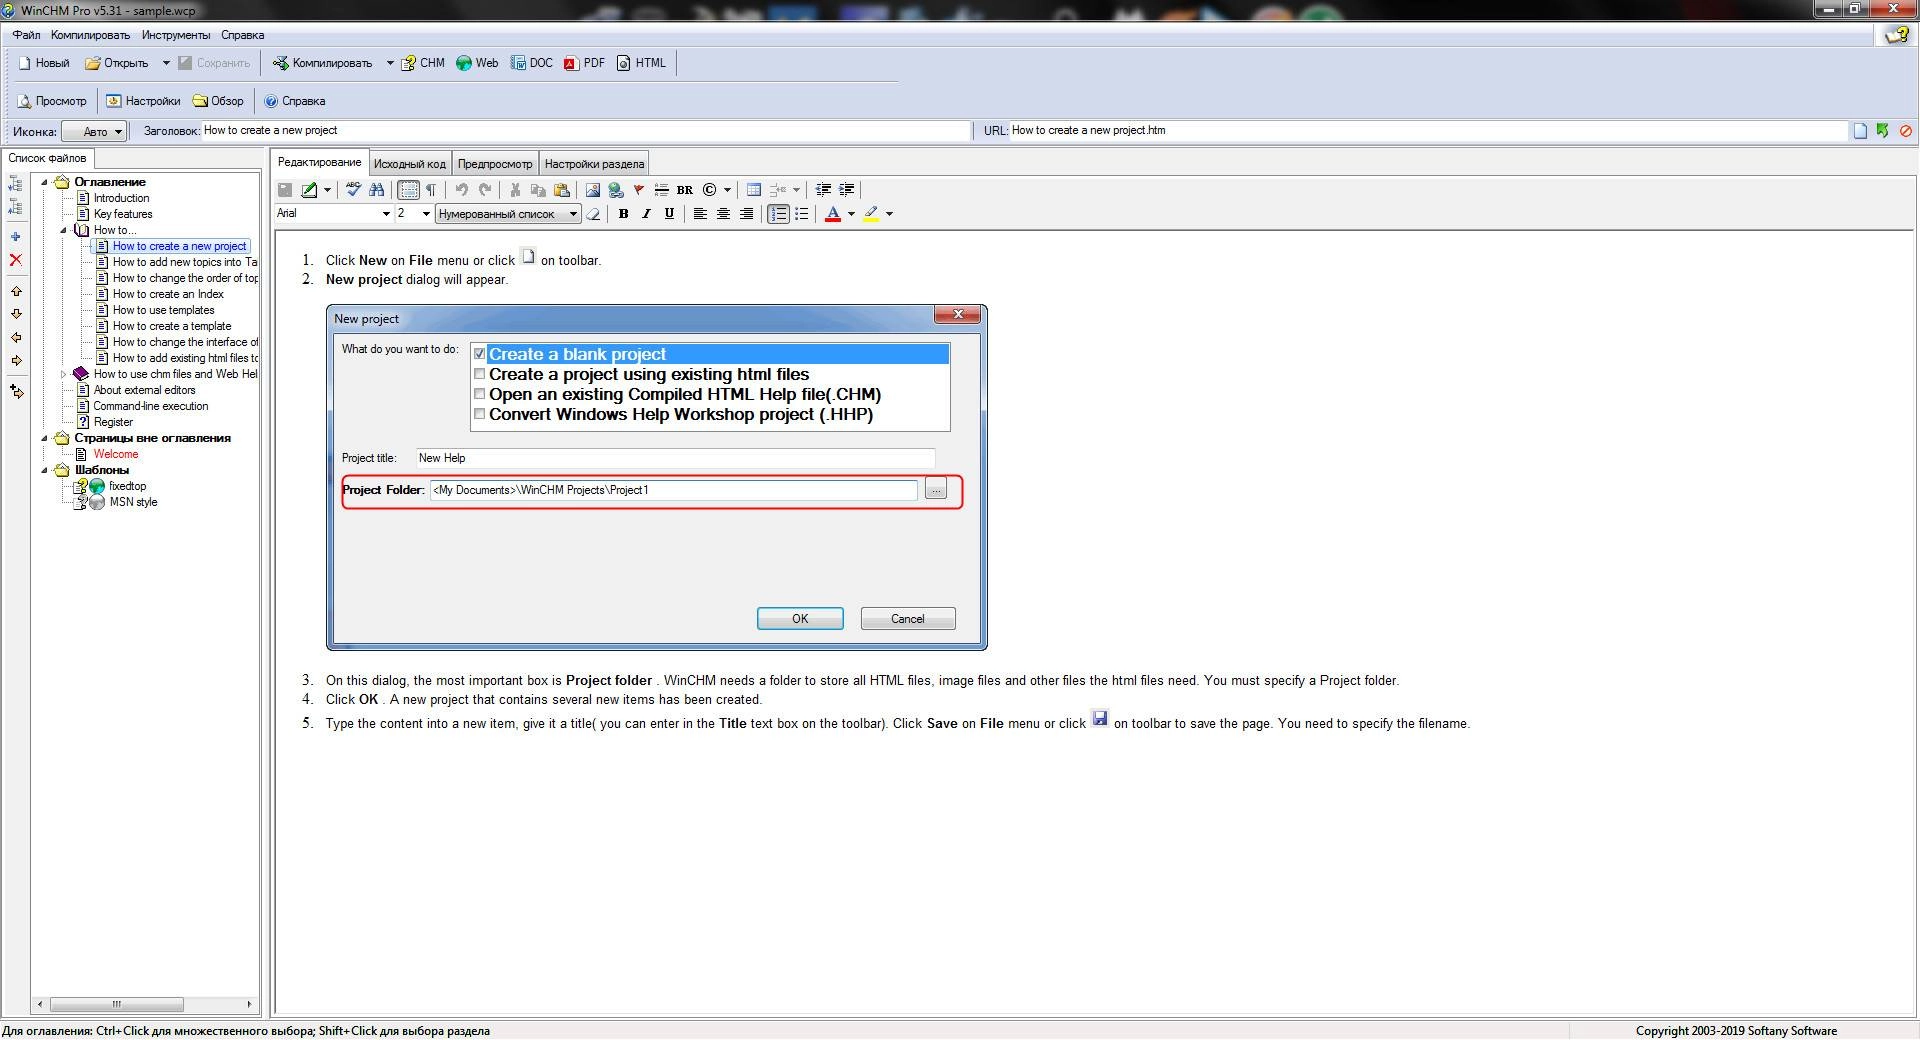Switch to the Предпросмотр tab

[495, 163]
